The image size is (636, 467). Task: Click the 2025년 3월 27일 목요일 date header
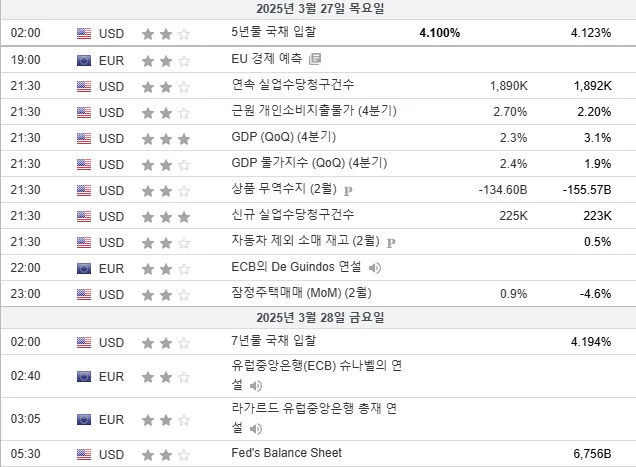(320, 9)
